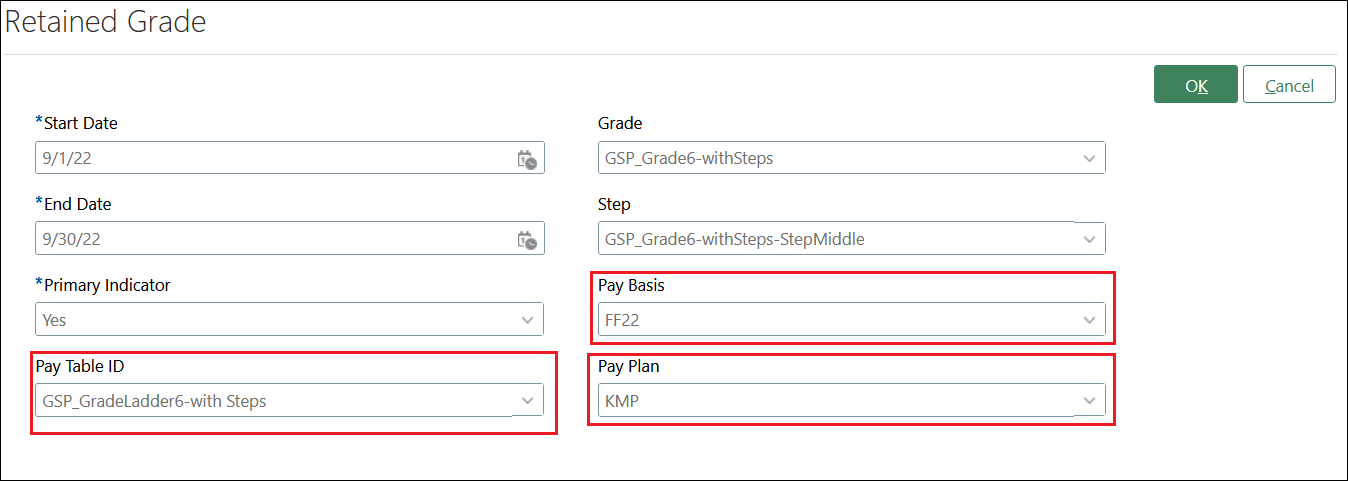This screenshot has height=481, width=1348.
Task: Expand the Step dropdown arrow
Action: pyautogui.click(x=1089, y=239)
